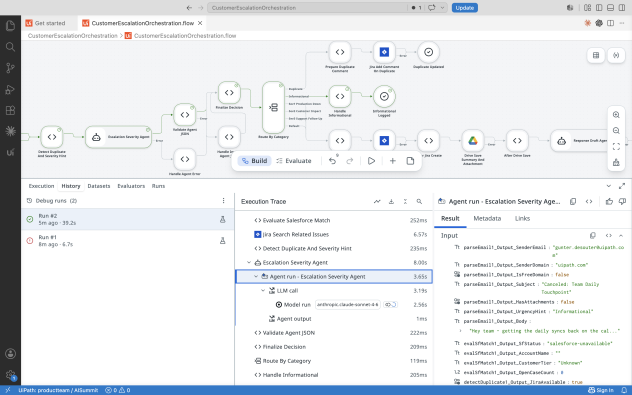Open the canvas table view button
Image resolution: width=632 pixels, height=395 pixels.
point(596,55)
